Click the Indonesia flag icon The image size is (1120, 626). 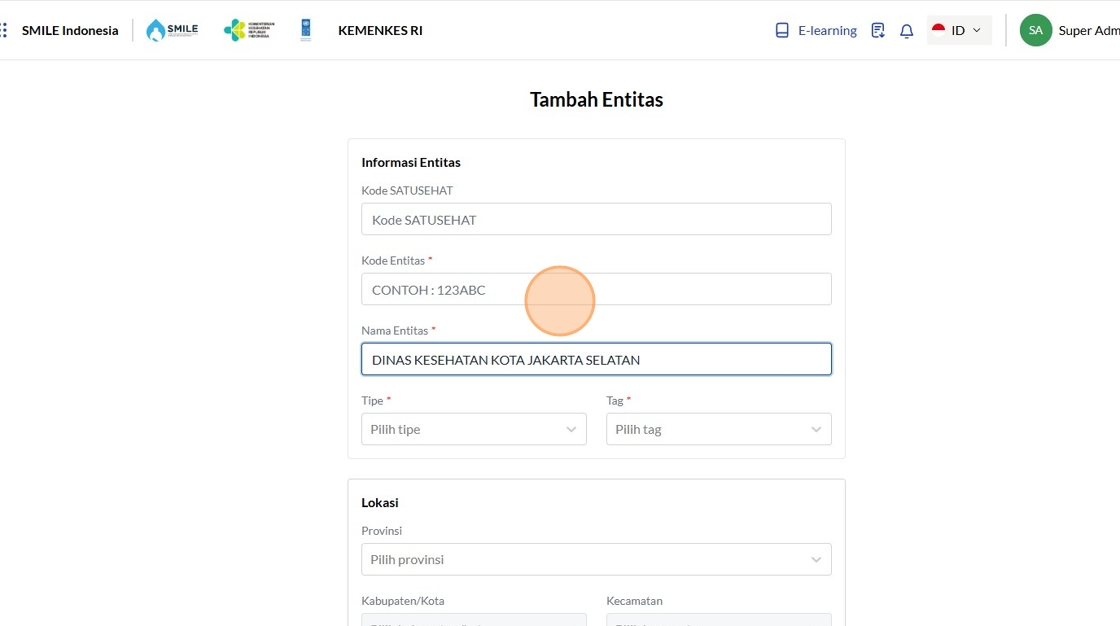tap(939, 30)
